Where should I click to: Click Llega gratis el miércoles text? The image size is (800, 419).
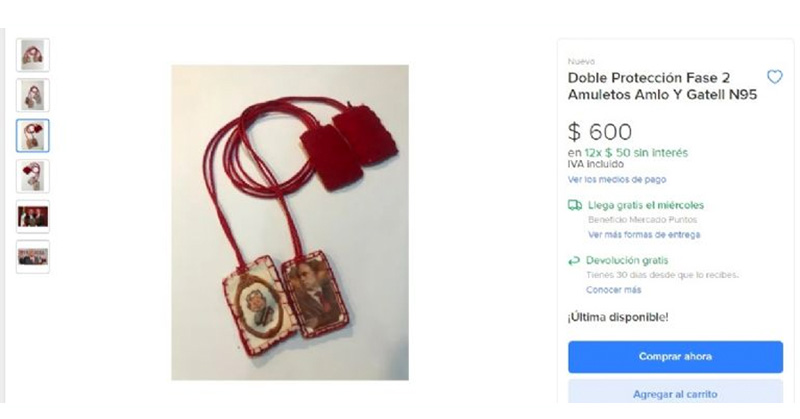coord(645,205)
